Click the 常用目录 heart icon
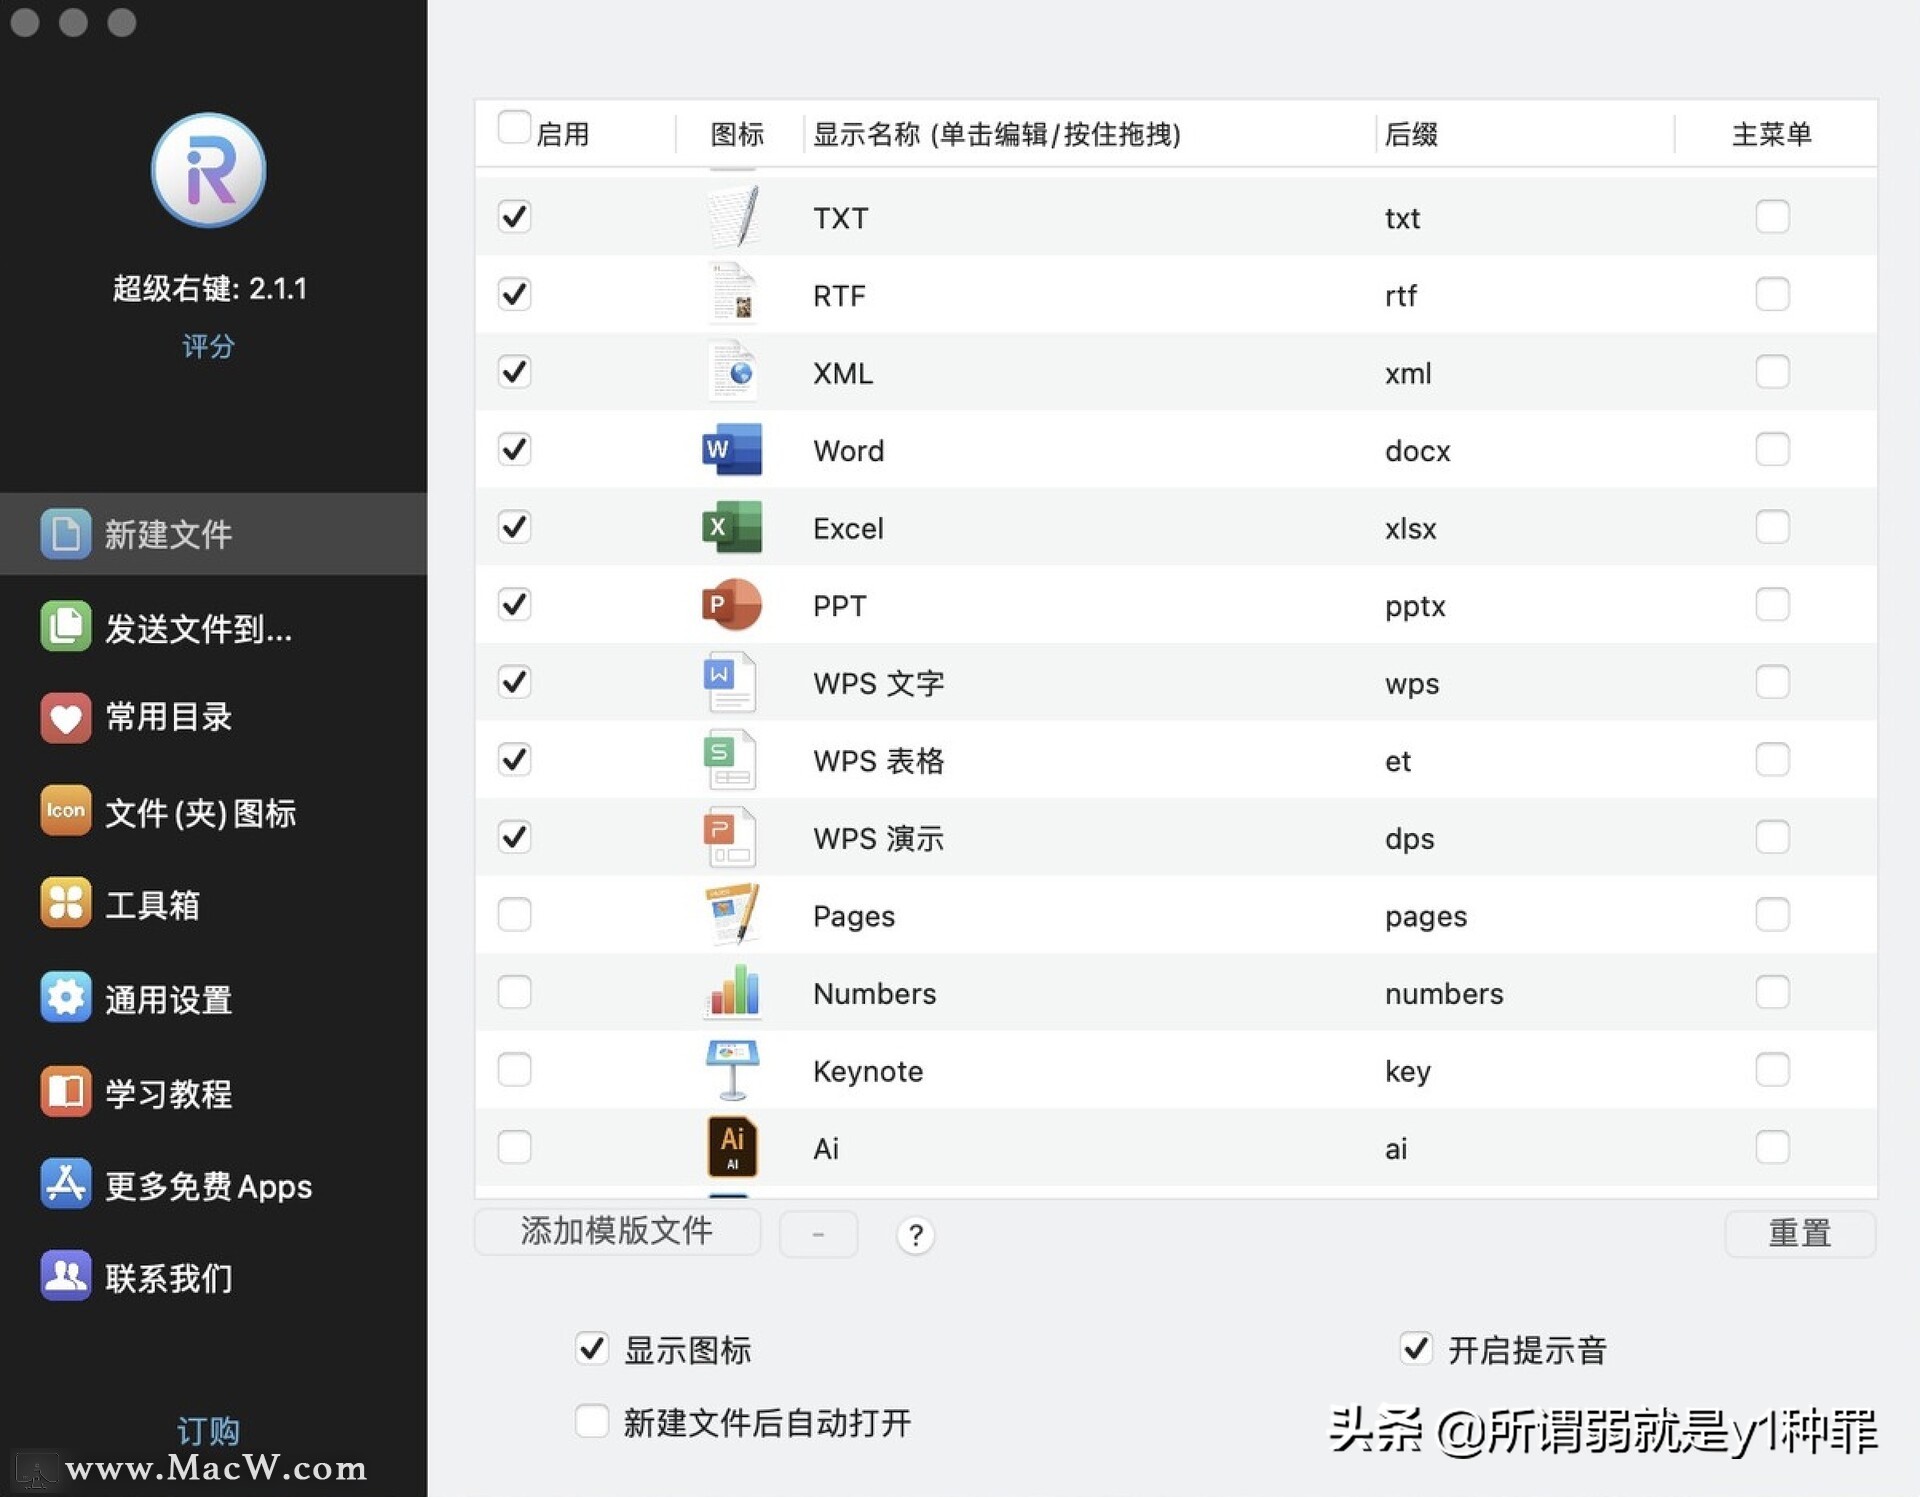 click(x=65, y=717)
